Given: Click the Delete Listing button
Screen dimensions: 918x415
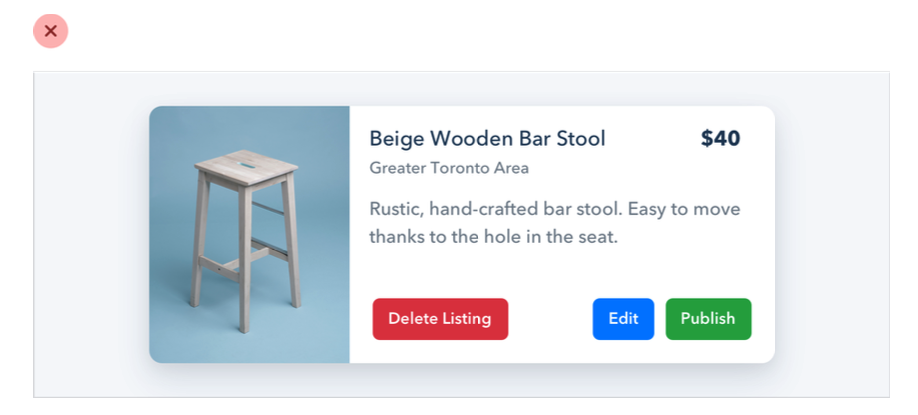Looking at the screenshot, I should 440,319.
